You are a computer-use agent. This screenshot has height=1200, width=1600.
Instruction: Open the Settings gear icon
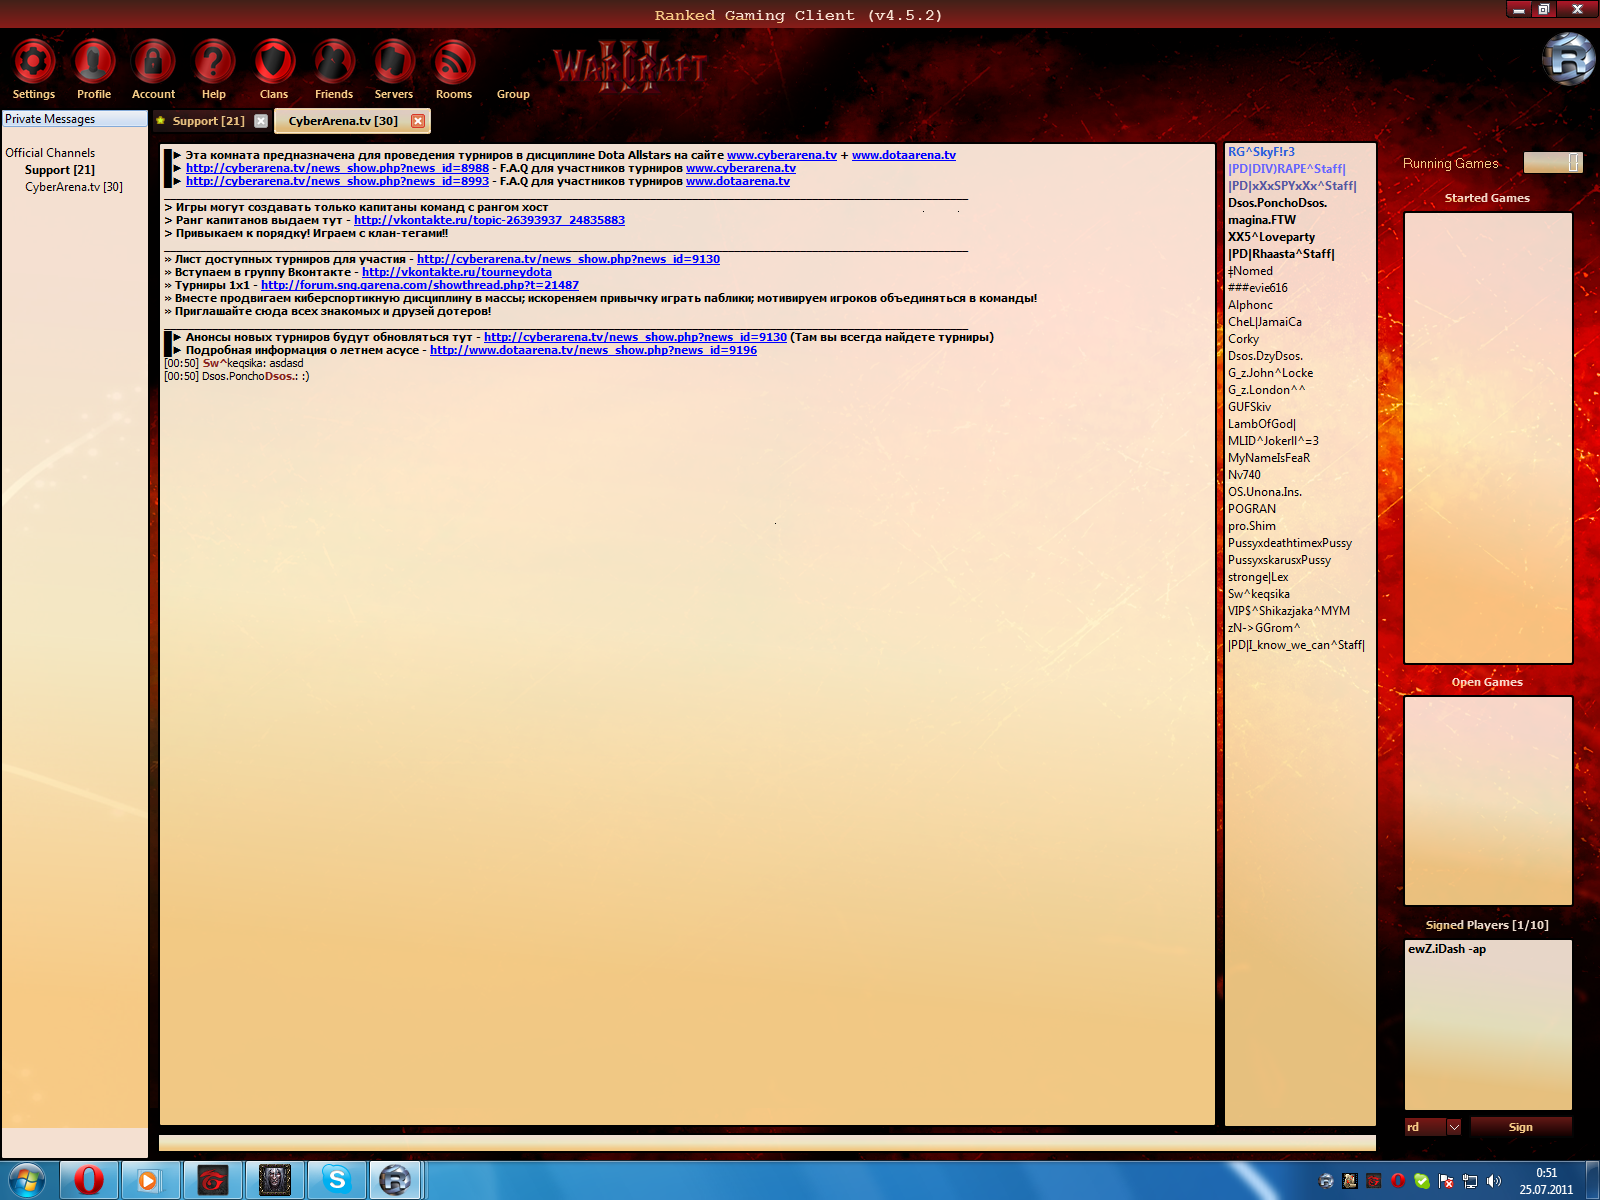tap(33, 62)
